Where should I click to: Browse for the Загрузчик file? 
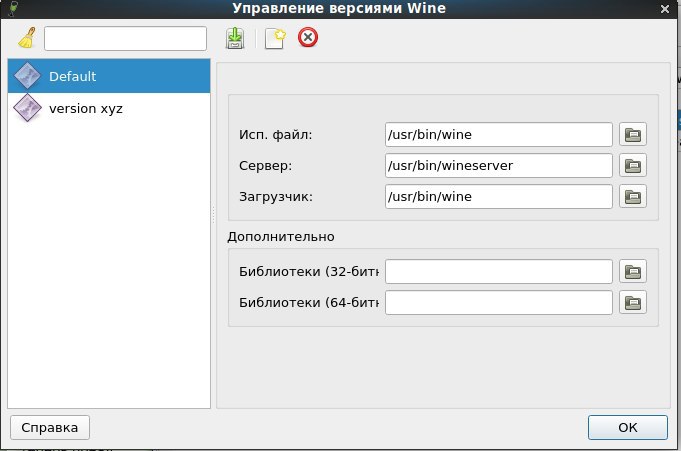tap(633, 196)
